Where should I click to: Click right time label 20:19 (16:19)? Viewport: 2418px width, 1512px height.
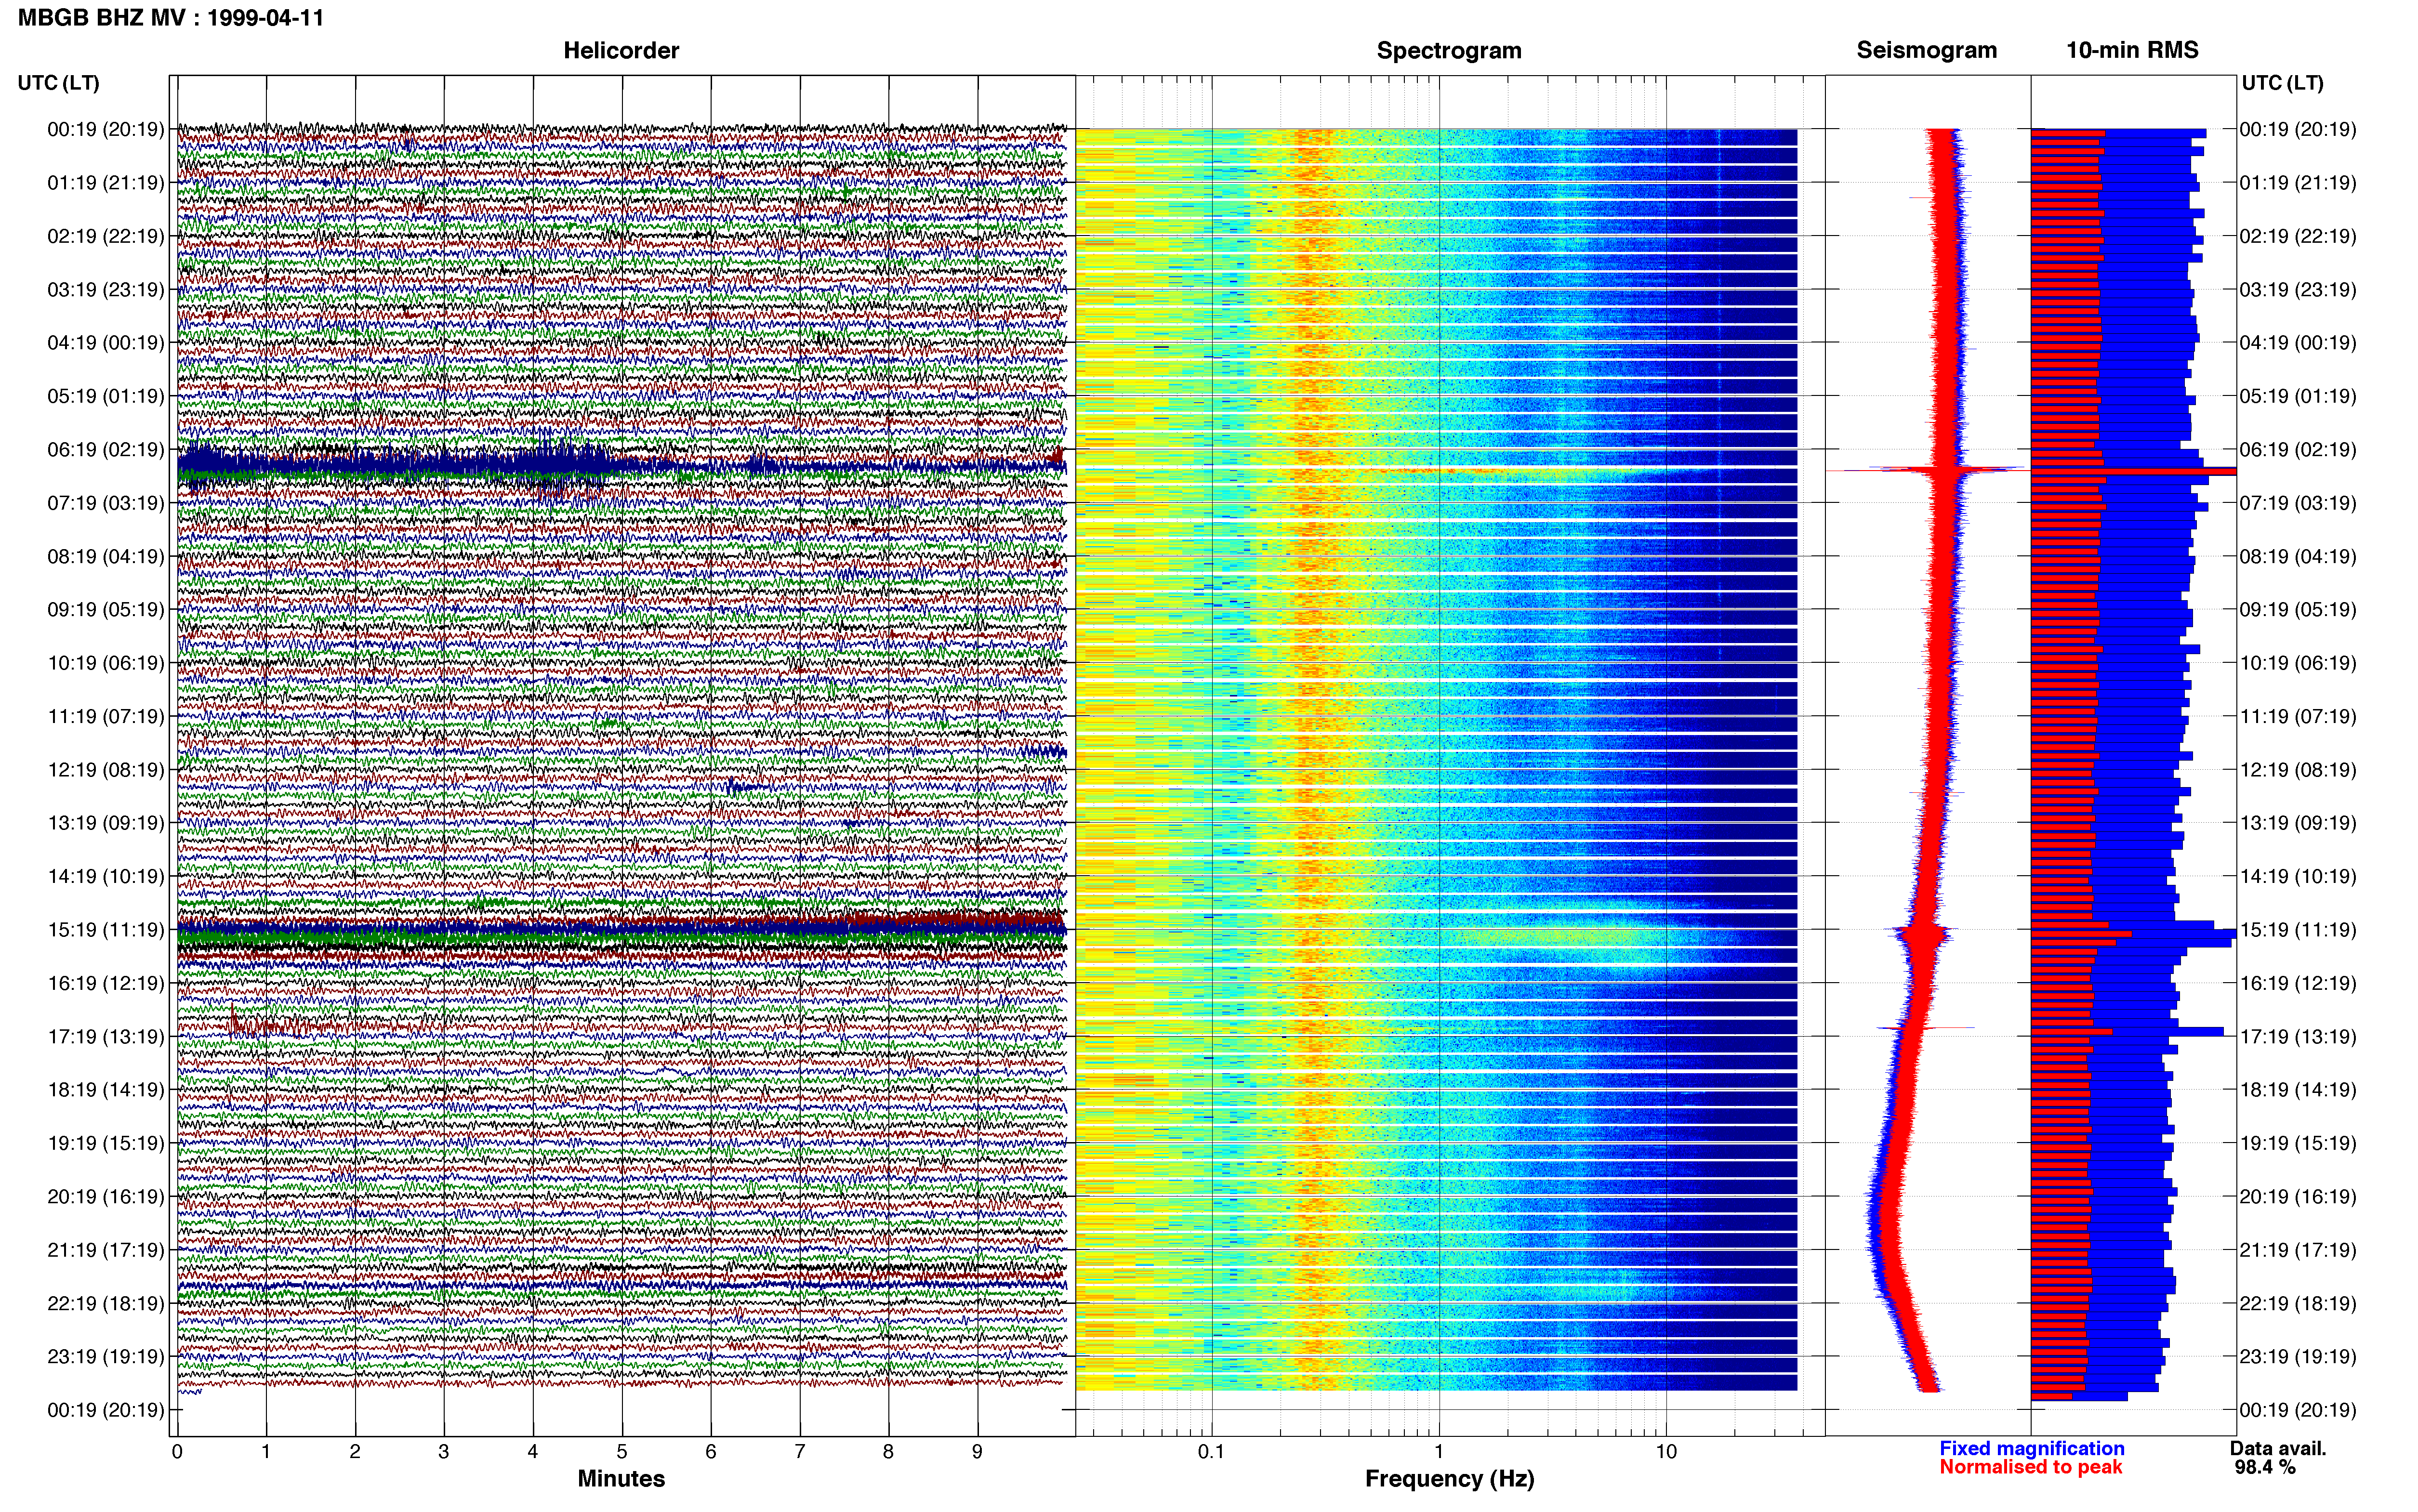2298,1196
